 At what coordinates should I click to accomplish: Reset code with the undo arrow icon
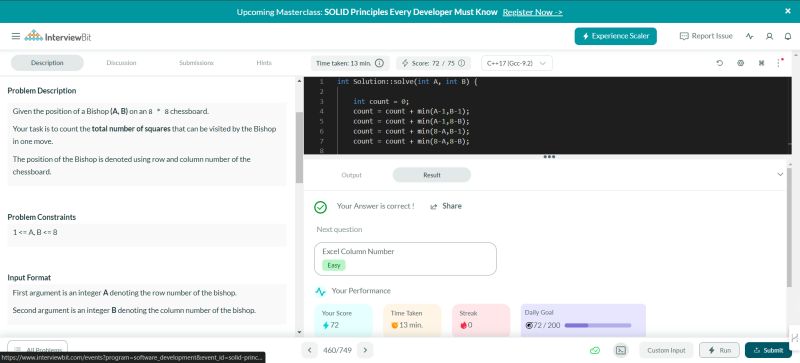(x=719, y=63)
